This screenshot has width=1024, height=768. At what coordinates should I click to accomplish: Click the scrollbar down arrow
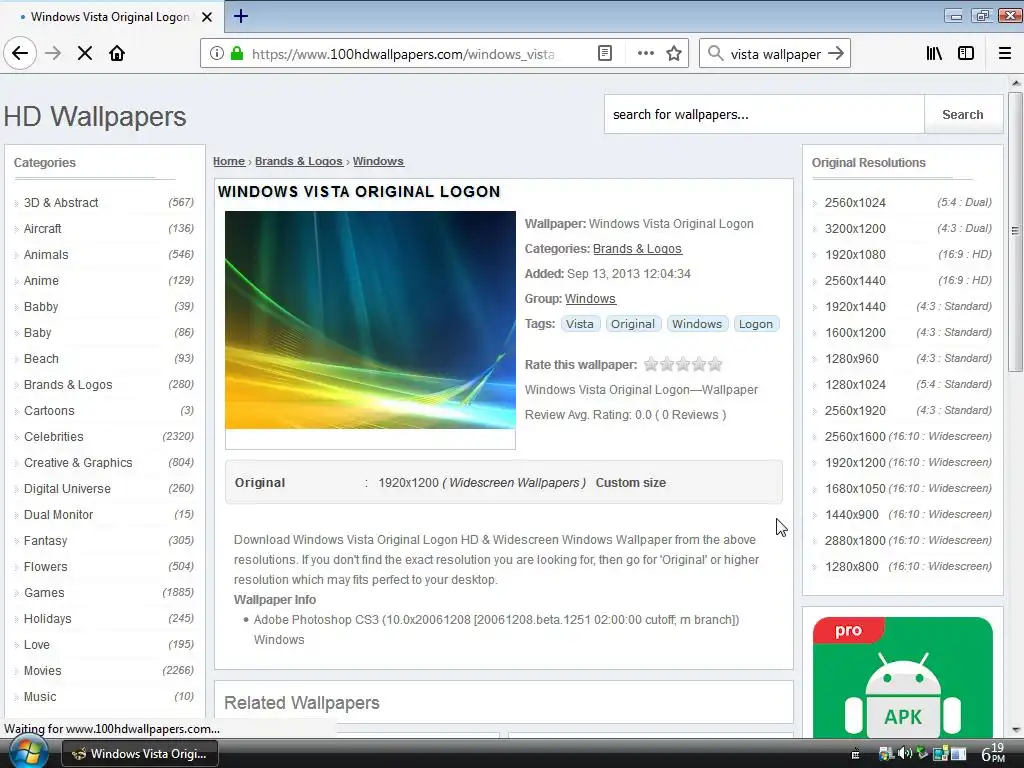[1016, 730]
